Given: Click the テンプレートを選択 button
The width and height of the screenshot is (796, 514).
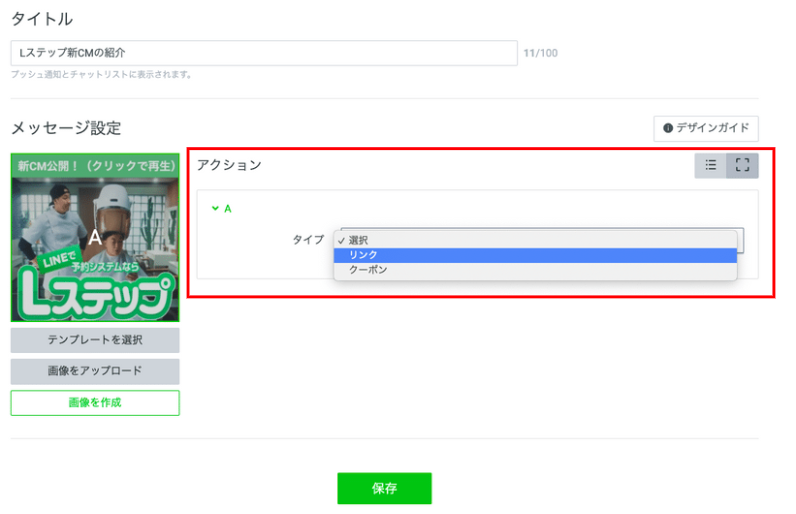Looking at the screenshot, I should click(95, 340).
